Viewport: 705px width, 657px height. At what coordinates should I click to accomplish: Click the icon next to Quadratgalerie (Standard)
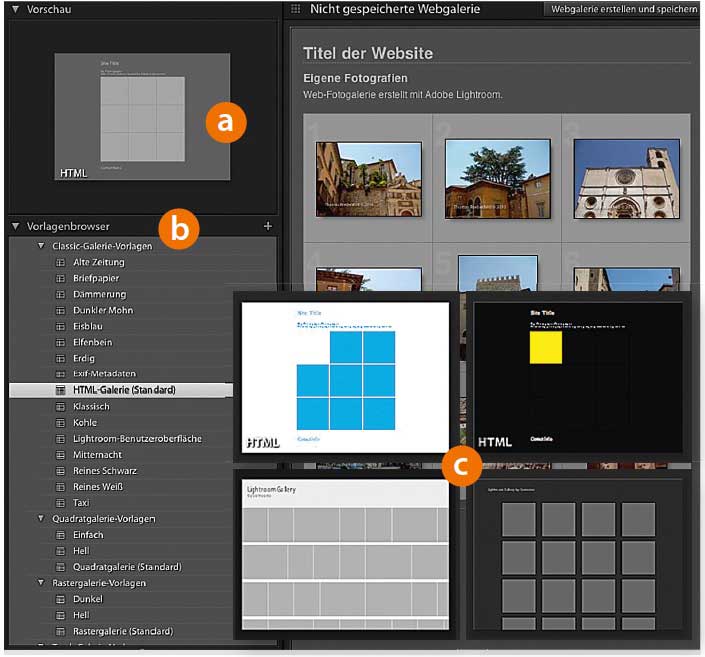point(59,567)
